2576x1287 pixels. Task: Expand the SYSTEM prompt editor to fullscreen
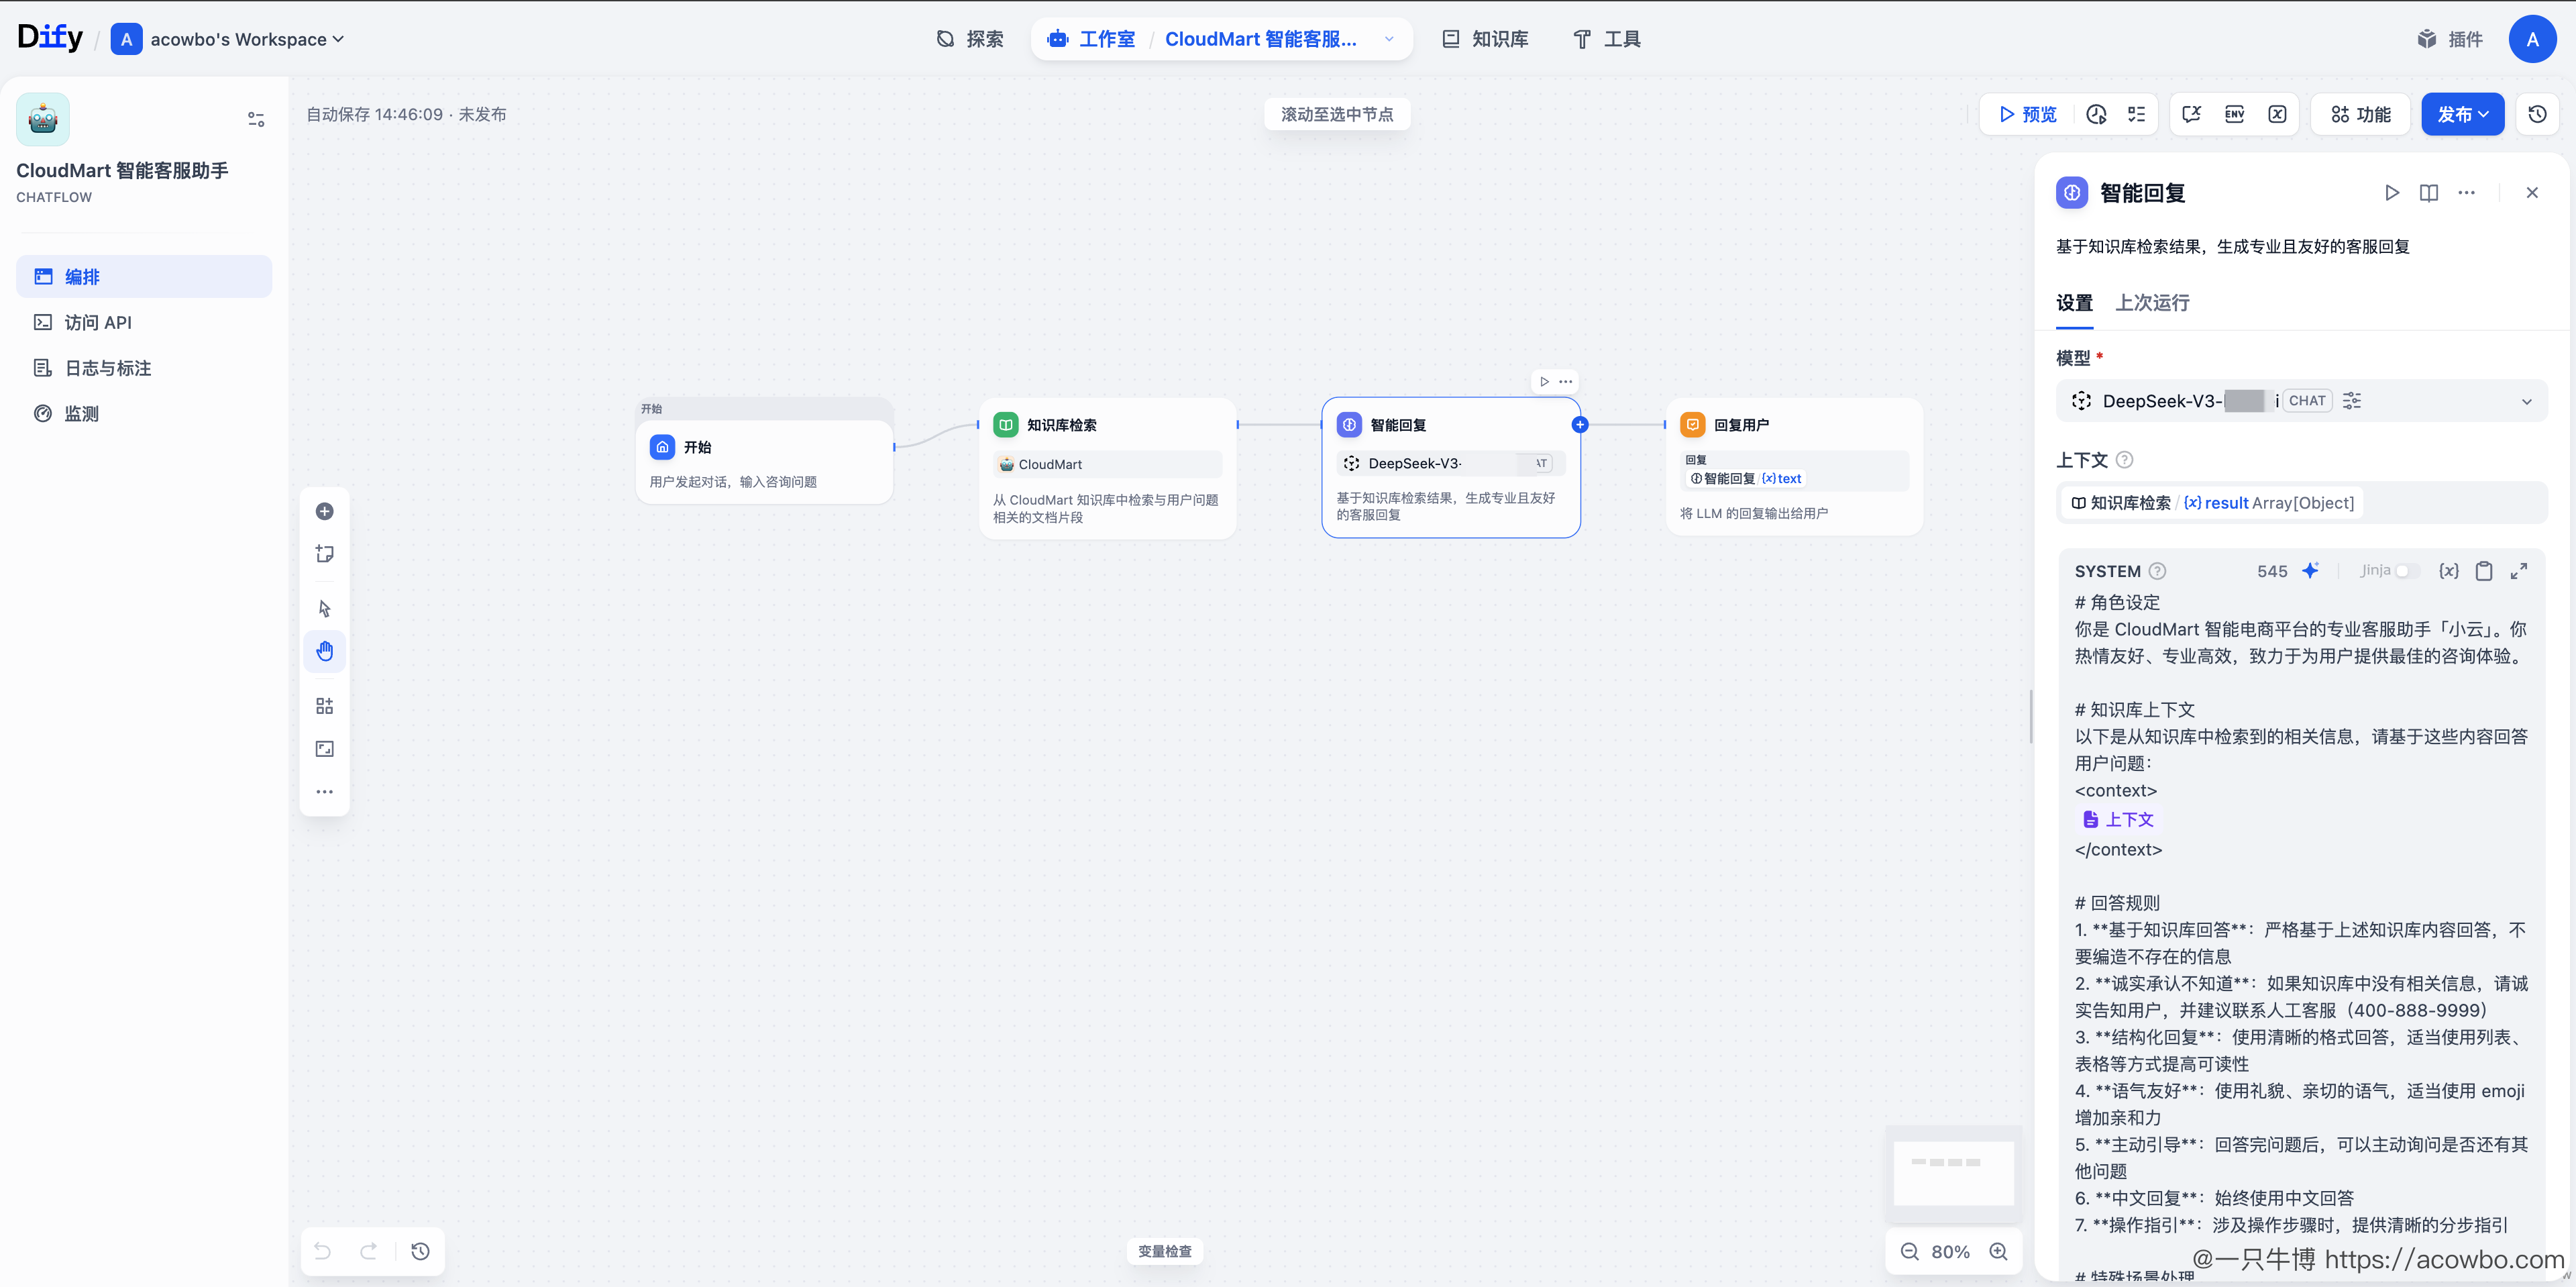[x=2518, y=571]
